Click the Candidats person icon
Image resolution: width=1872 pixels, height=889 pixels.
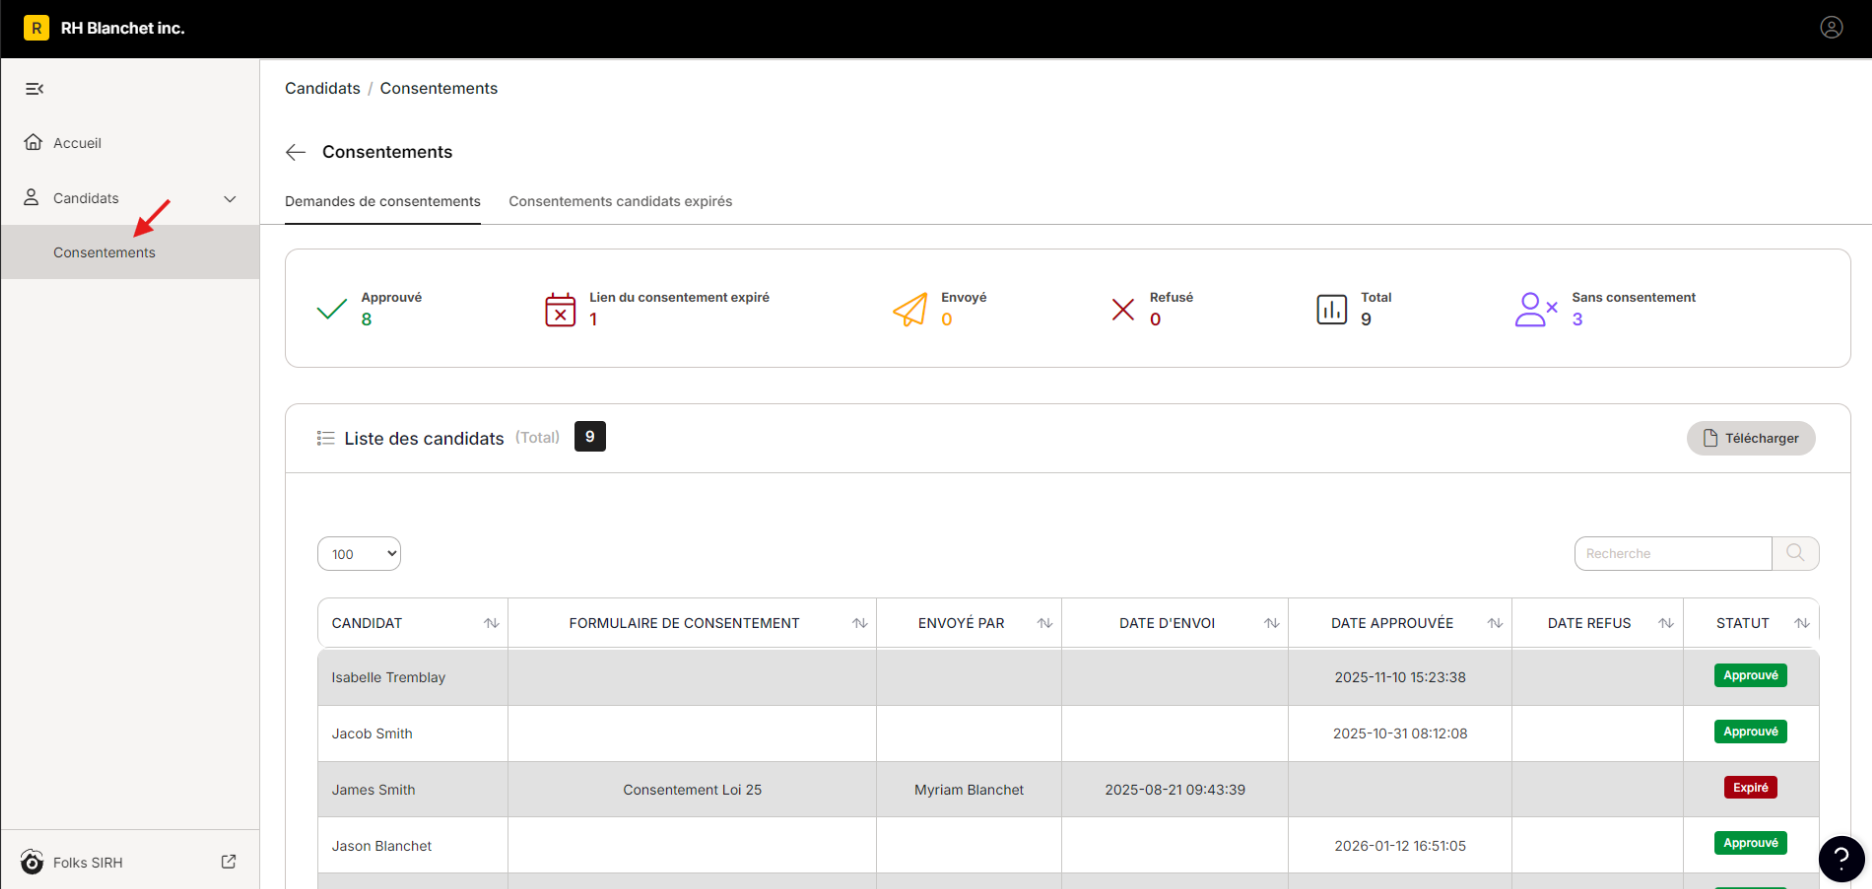pos(32,197)
